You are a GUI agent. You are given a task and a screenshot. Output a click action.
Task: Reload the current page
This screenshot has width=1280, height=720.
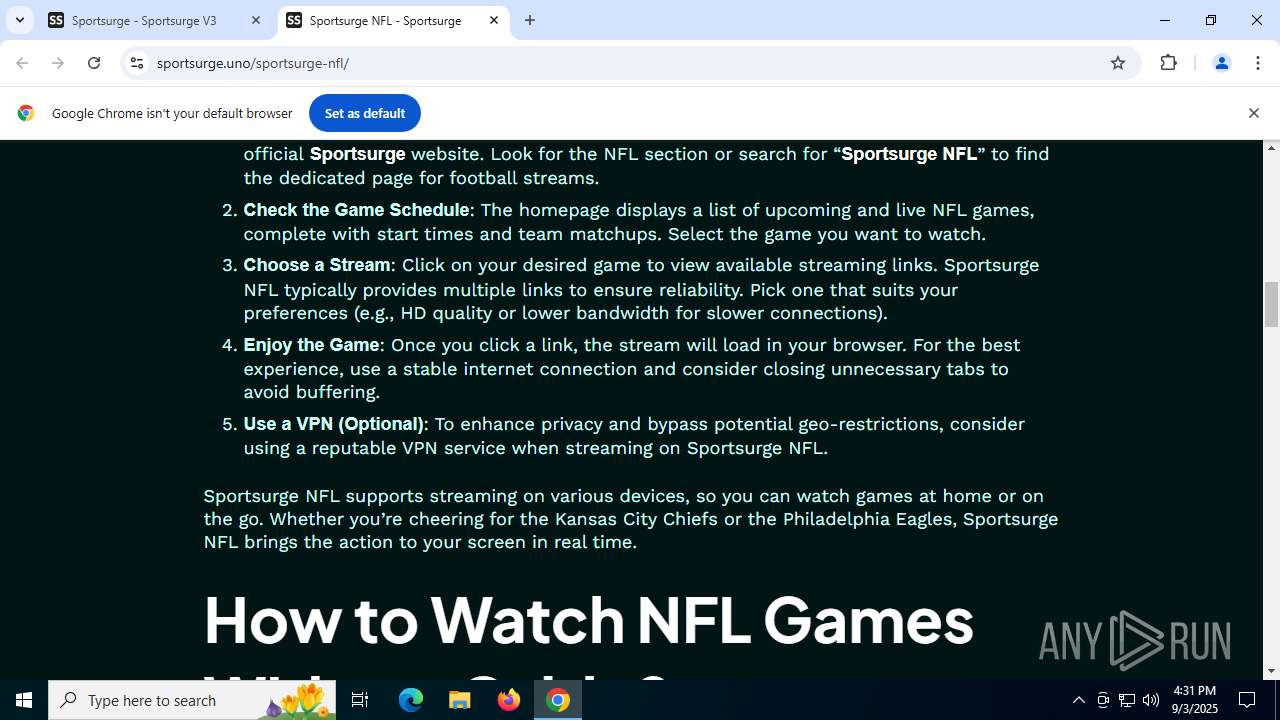94,63
